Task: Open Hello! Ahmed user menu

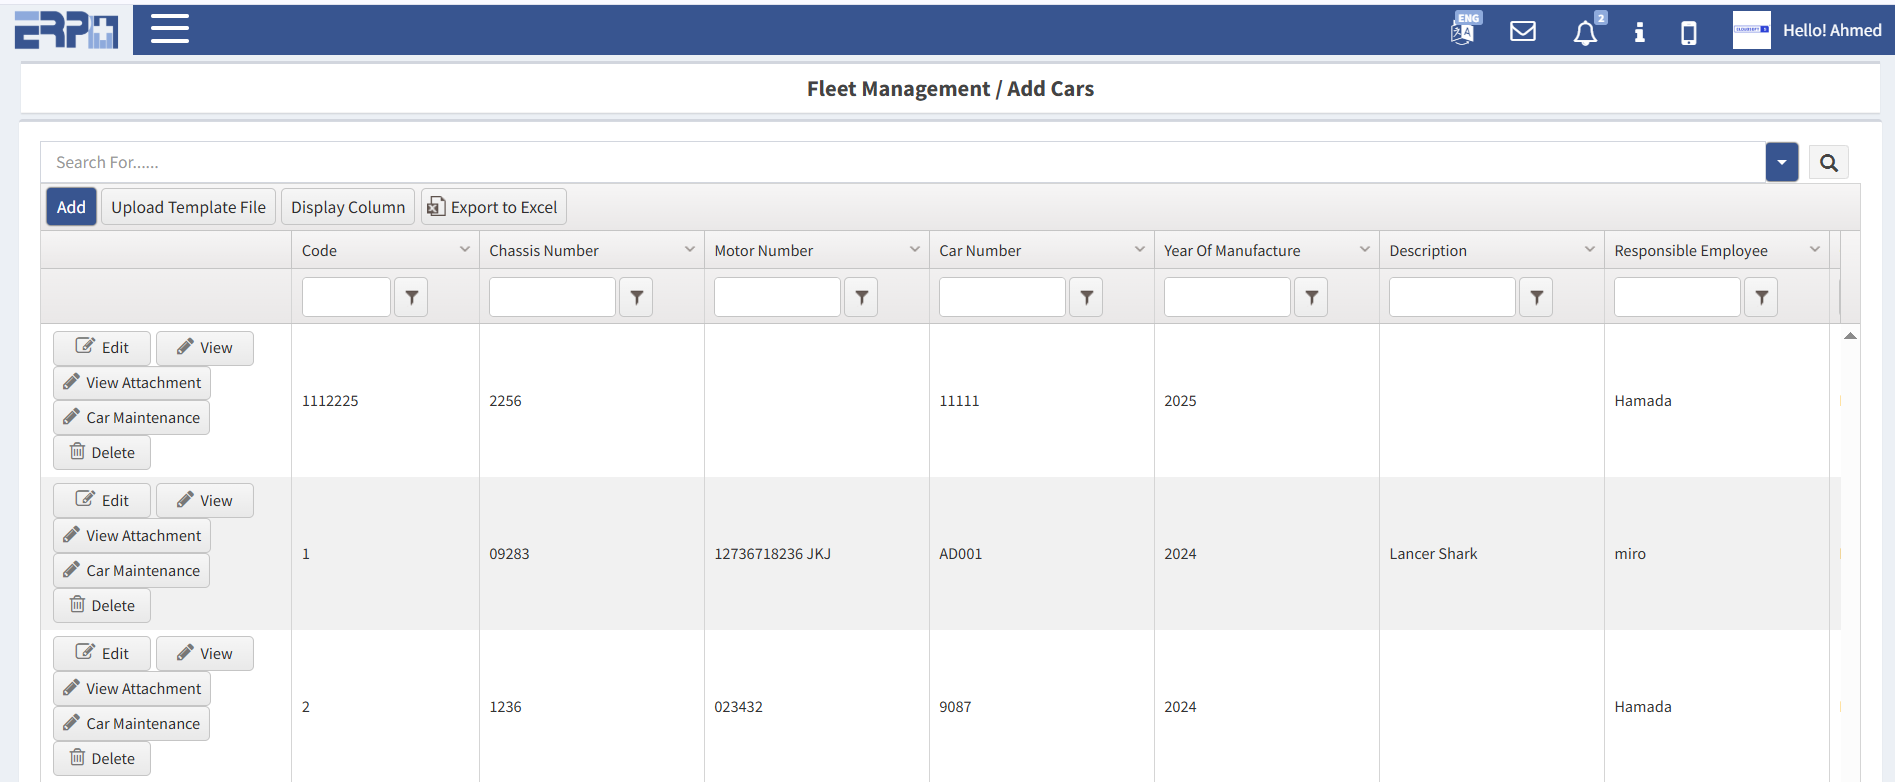Action: (x=1808, y=31)
